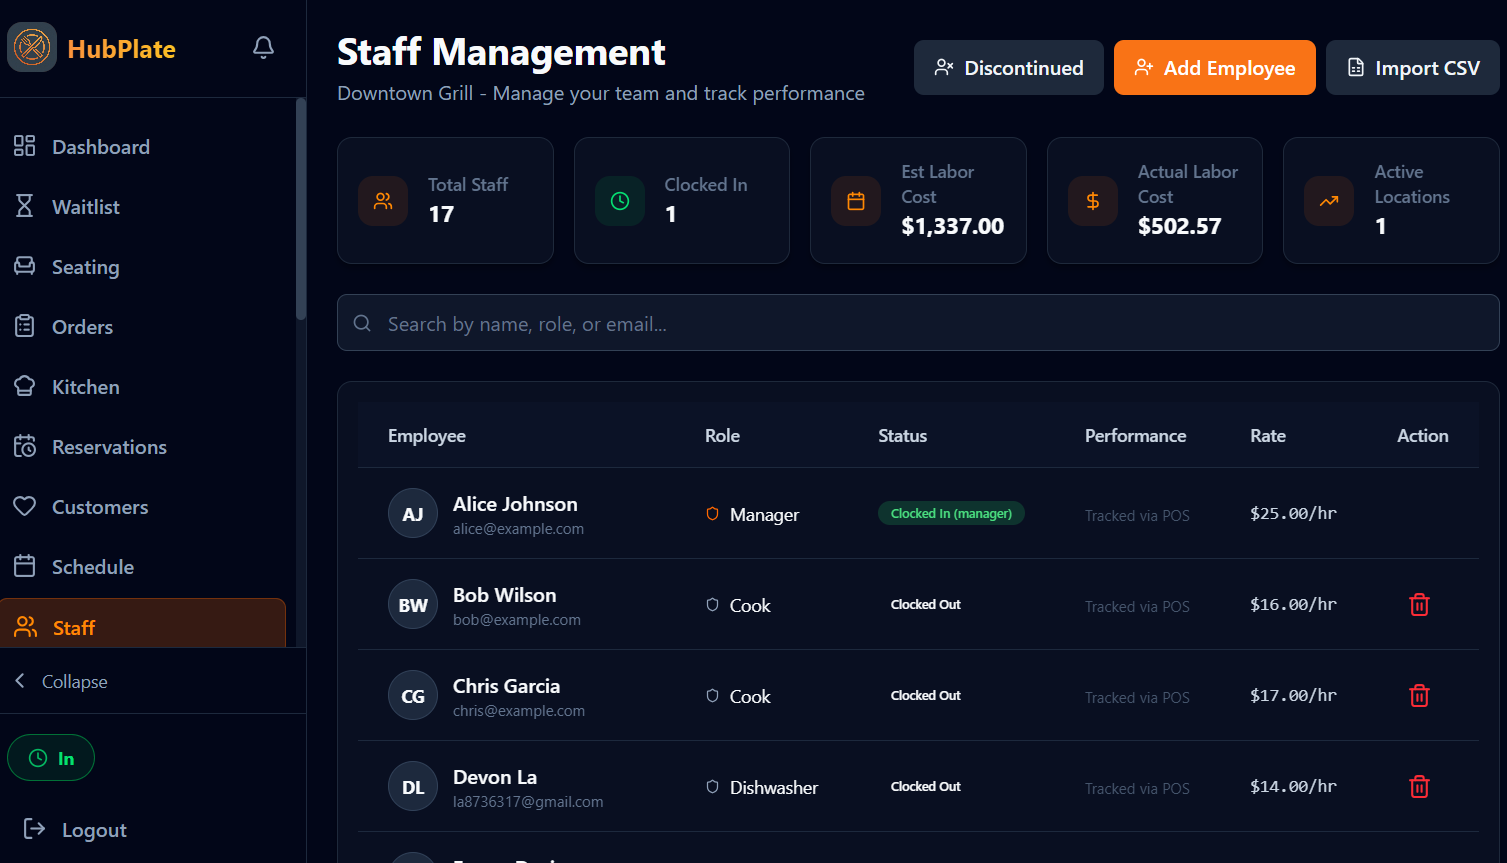Click the $25.00/hr rate
Image resolution: width=1507 pixels, height=863 pixels.
pyautogui.click(x=1293, y=513)
